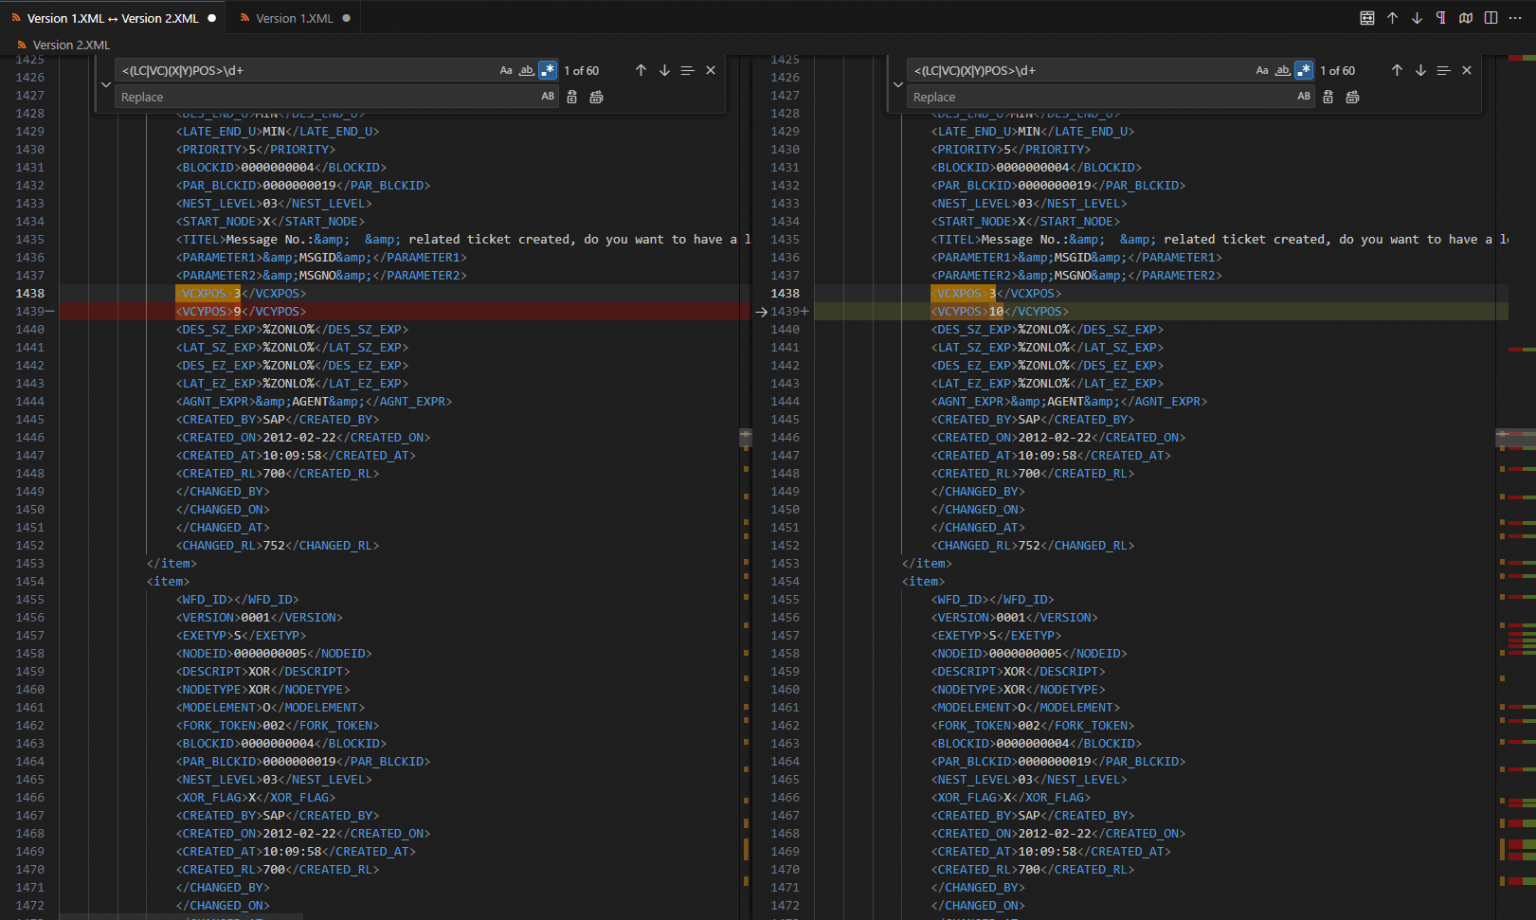Toggle preserve case AB button in left replace row
Image resolution: width=1536 pixels, height=920 pixels.
(548, 96)
